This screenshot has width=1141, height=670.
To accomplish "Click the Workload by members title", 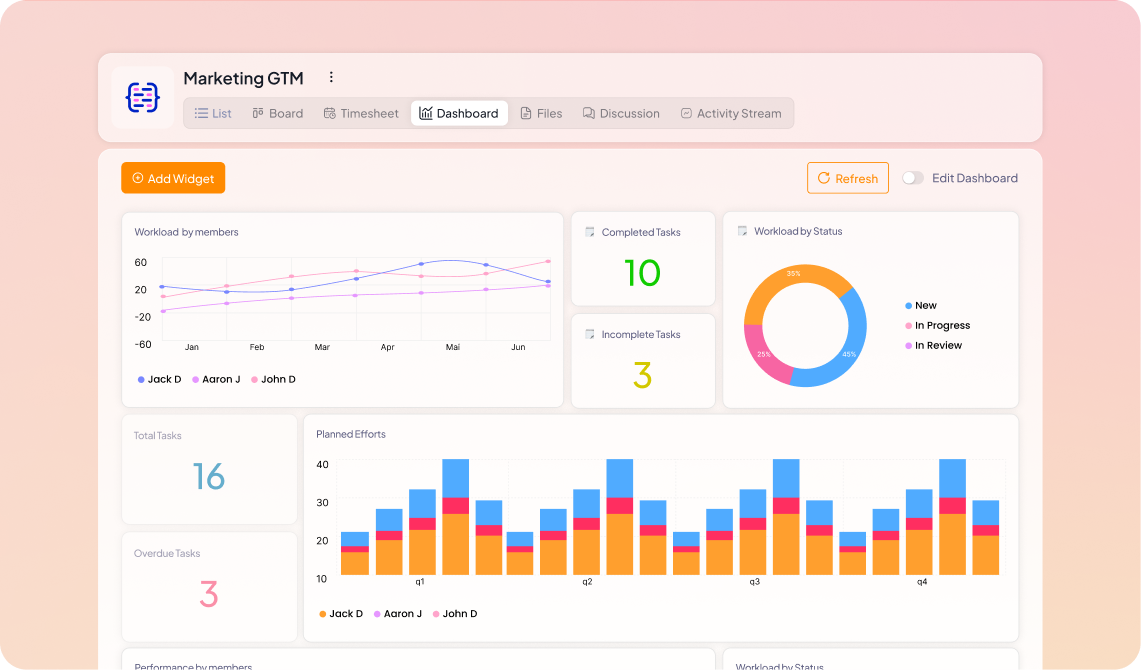I will pos(186,232).
